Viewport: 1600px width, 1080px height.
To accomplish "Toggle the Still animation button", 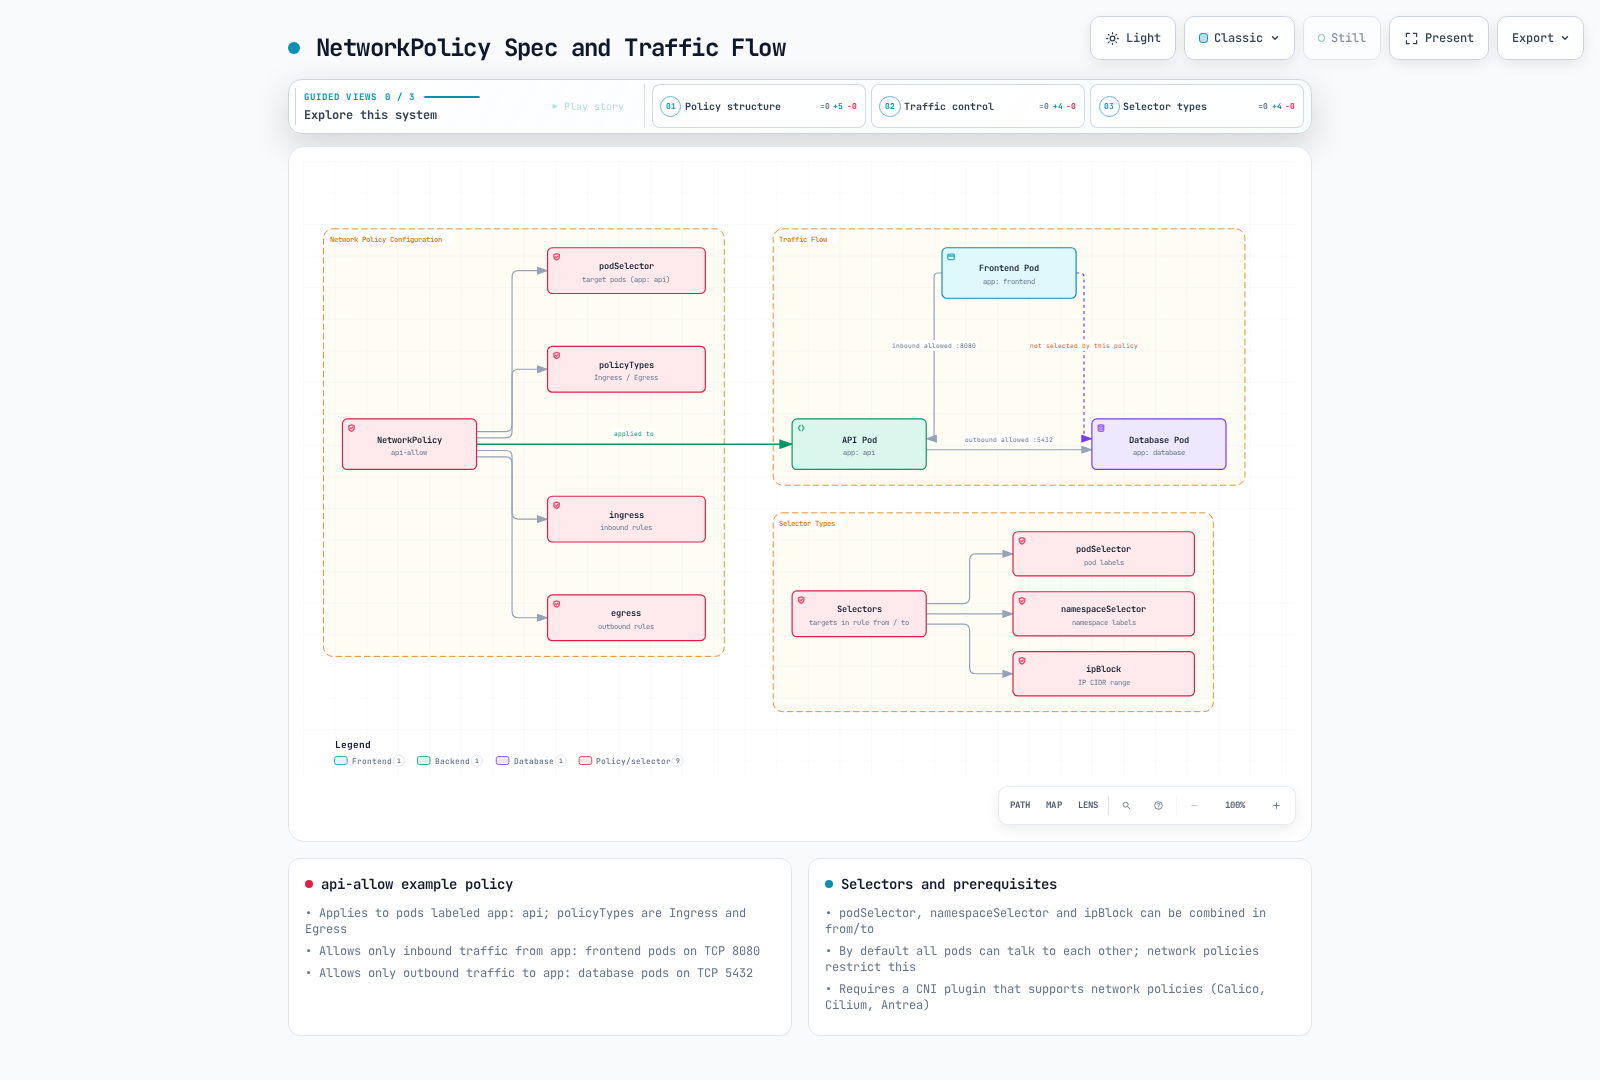I will click(1342, 38).
